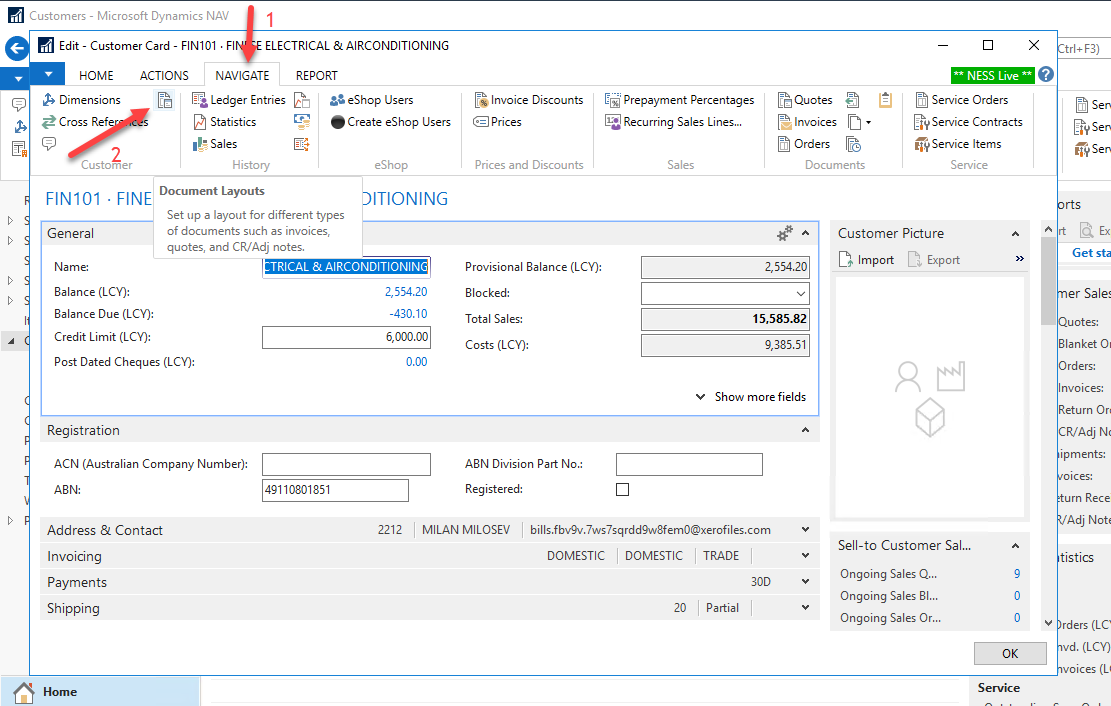This screenshot has height=706, width=1111.
Task: Collapse the Sell-to Customer Sales FactBox
Action: point(1015,546)
